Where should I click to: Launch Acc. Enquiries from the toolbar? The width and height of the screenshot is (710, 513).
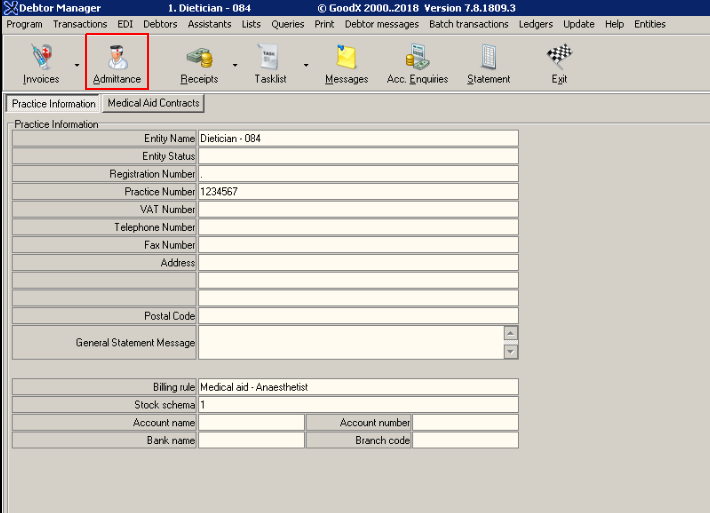click(x=418, y=62)
